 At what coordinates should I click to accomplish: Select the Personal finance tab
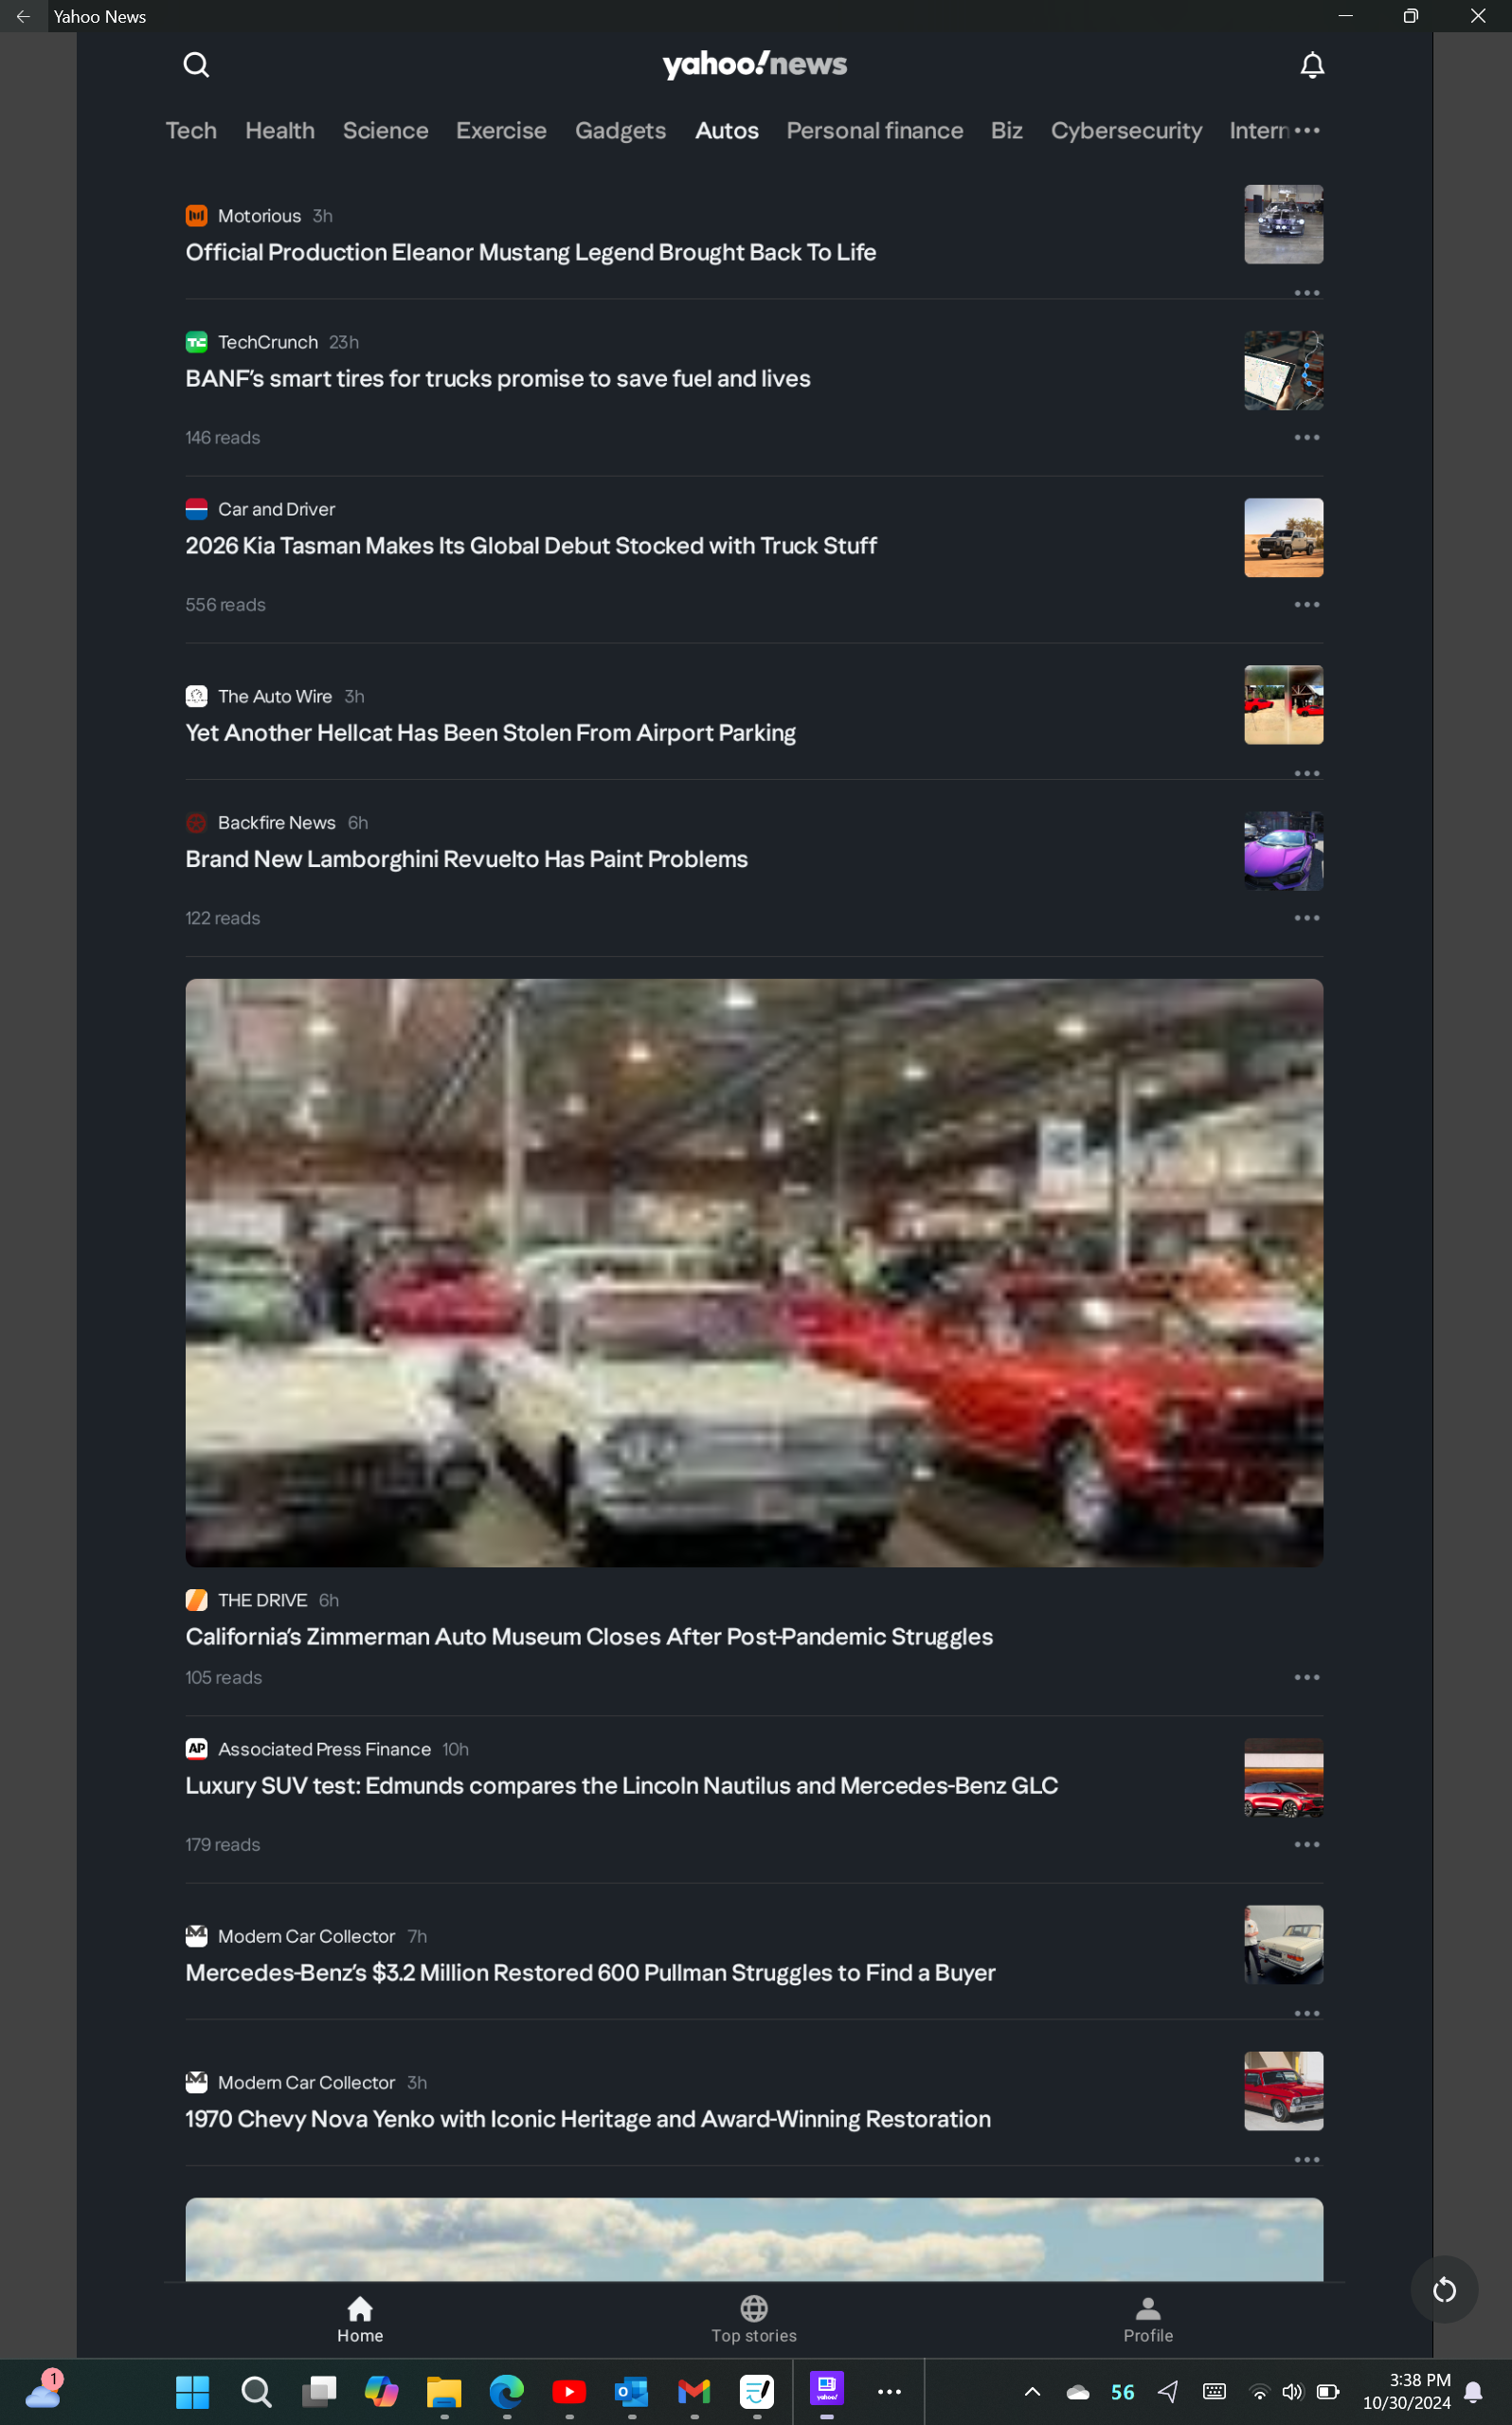875,130
